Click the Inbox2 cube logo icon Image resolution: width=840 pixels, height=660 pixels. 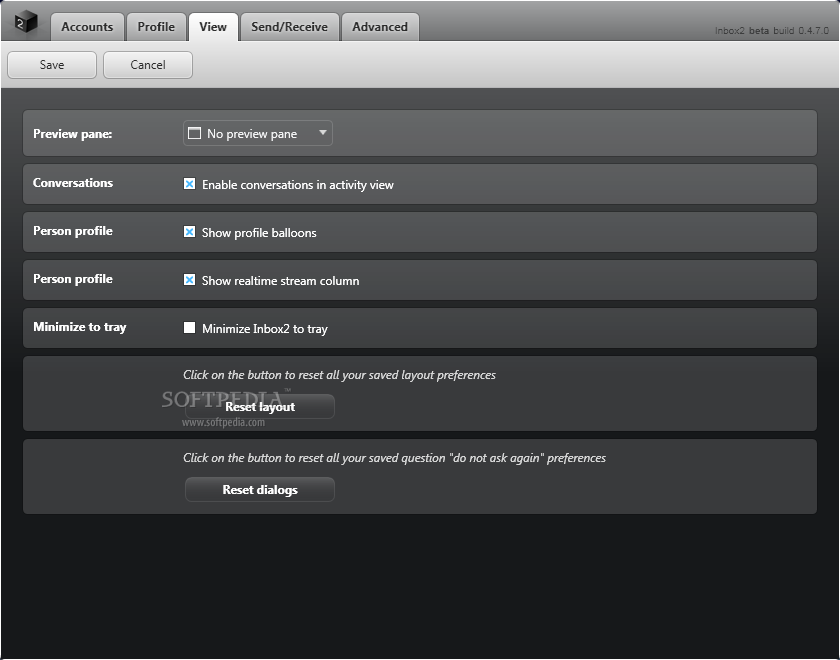coord(25,21)
